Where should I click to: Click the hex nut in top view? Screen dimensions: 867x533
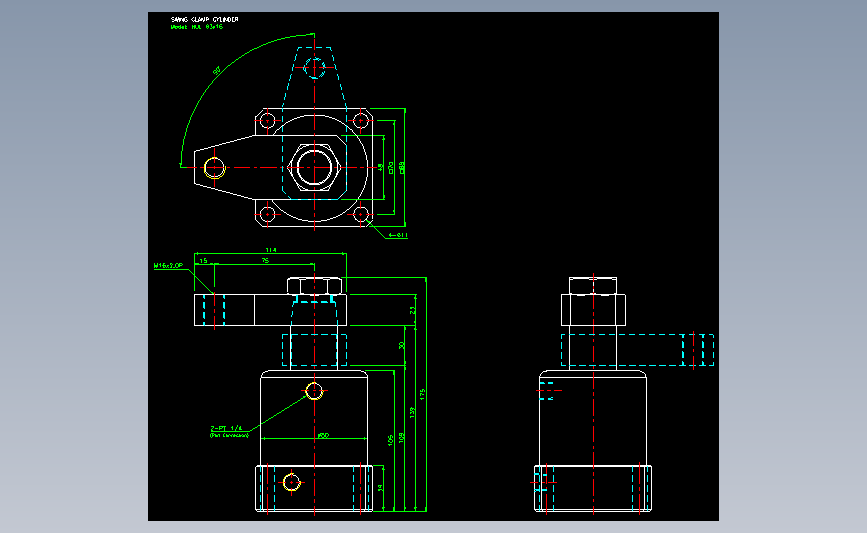pyautogui.click(x=314, y=167)
